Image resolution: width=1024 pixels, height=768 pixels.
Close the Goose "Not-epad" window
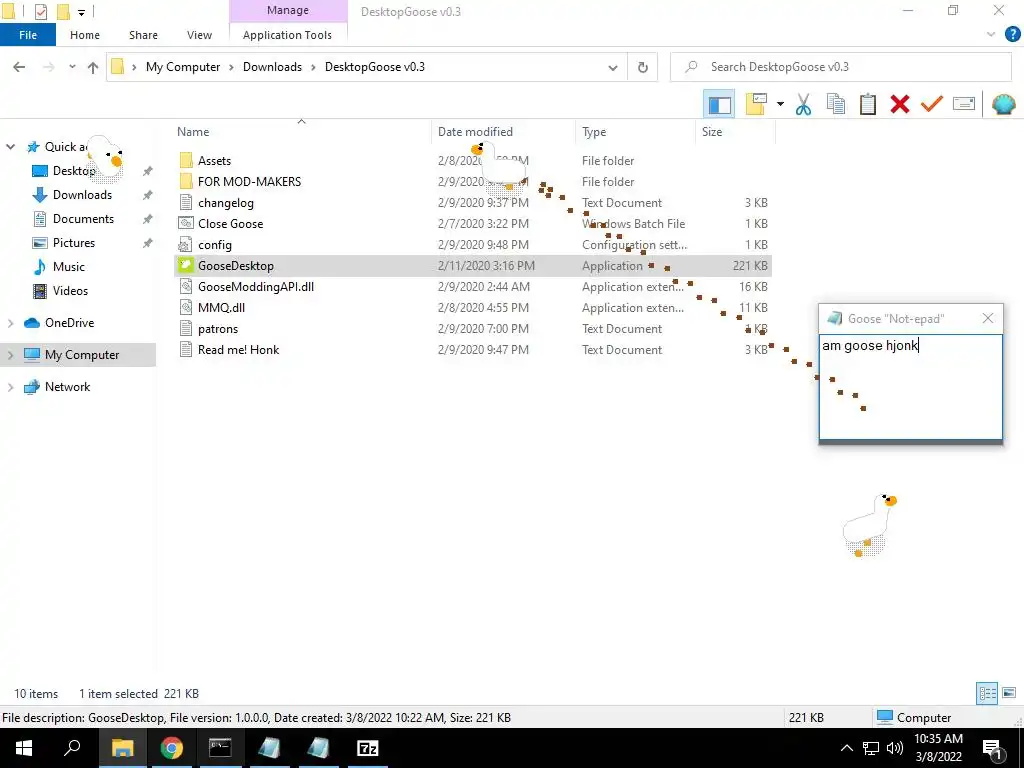click(x=987, y=318)
